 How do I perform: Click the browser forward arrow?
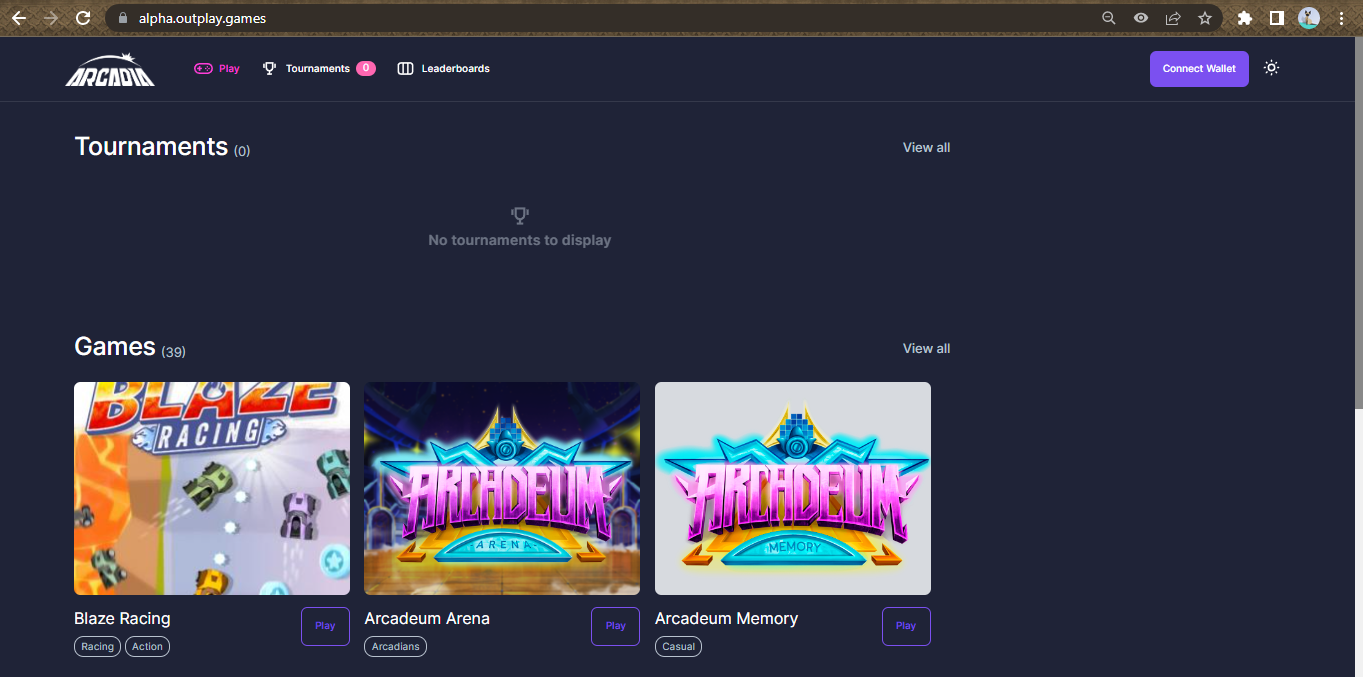click(x=51, y=18)
